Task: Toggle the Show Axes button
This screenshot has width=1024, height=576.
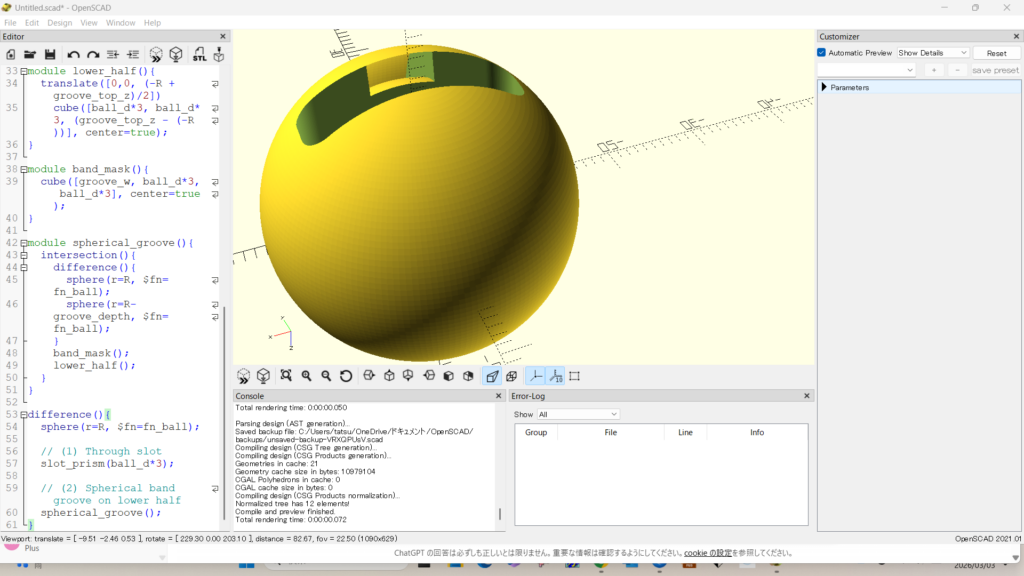Action: click(535, 376)
